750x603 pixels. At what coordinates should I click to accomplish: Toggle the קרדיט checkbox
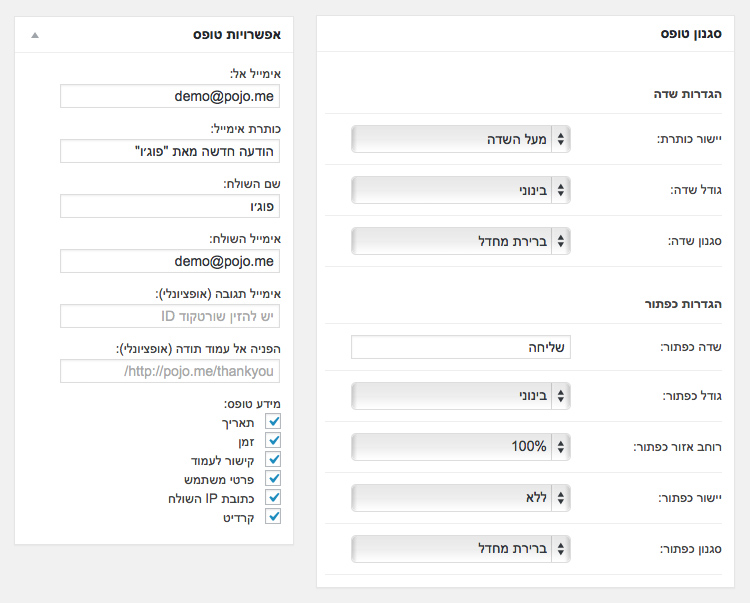point(273,516)
